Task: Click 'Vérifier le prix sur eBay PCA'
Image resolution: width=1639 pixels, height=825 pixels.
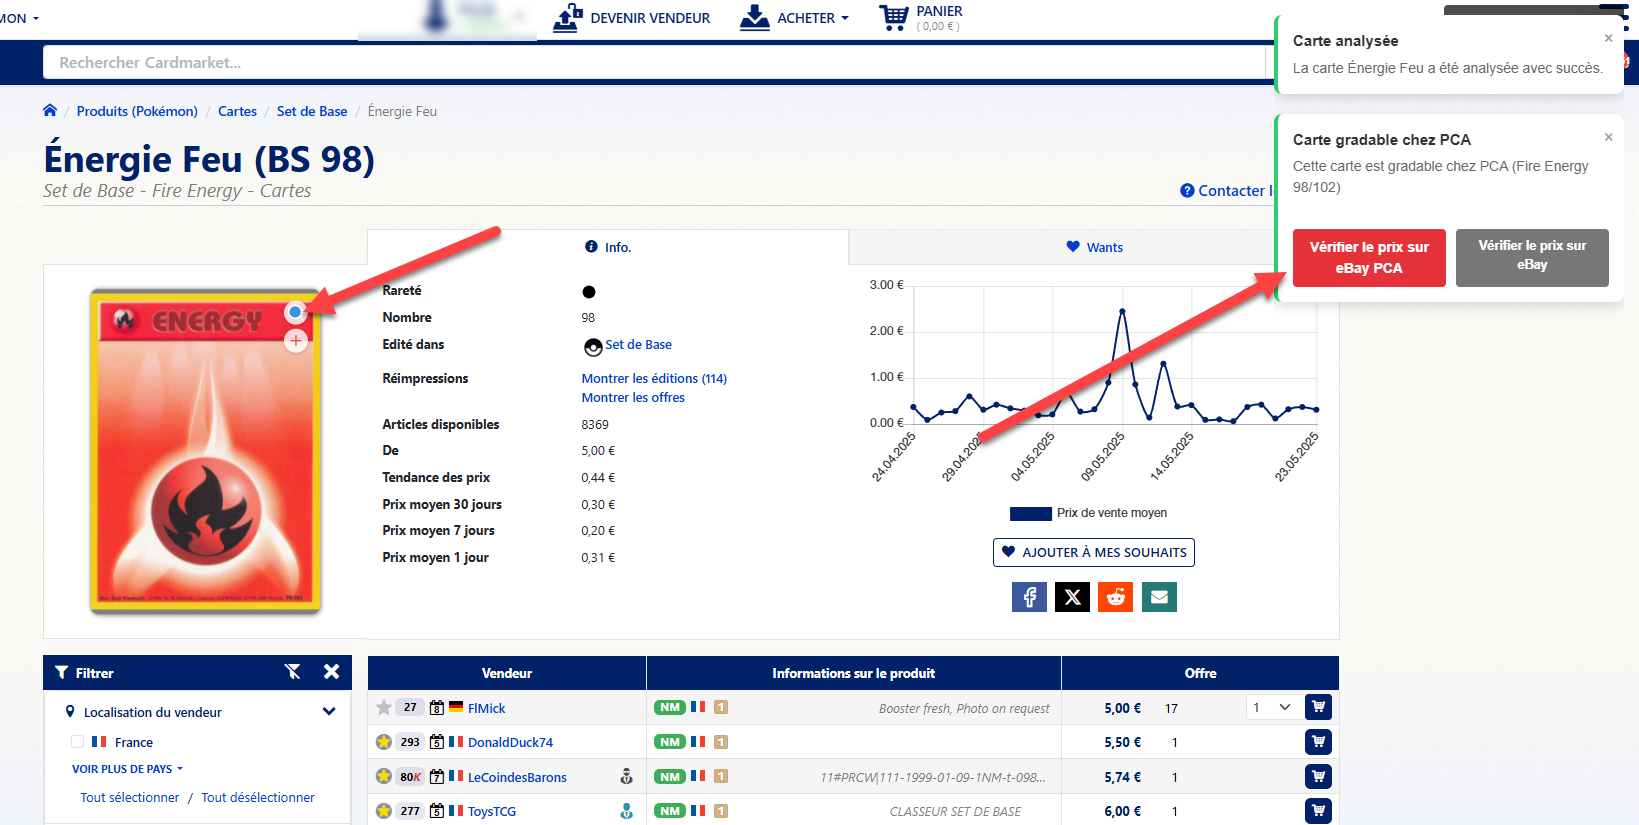Action: (1368, 258)
